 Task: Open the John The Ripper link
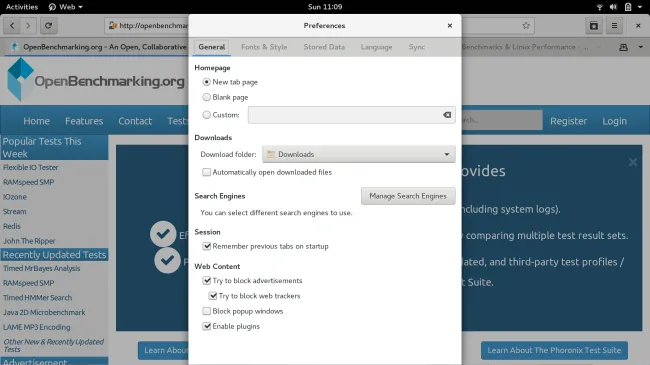[x=29, y=241]
